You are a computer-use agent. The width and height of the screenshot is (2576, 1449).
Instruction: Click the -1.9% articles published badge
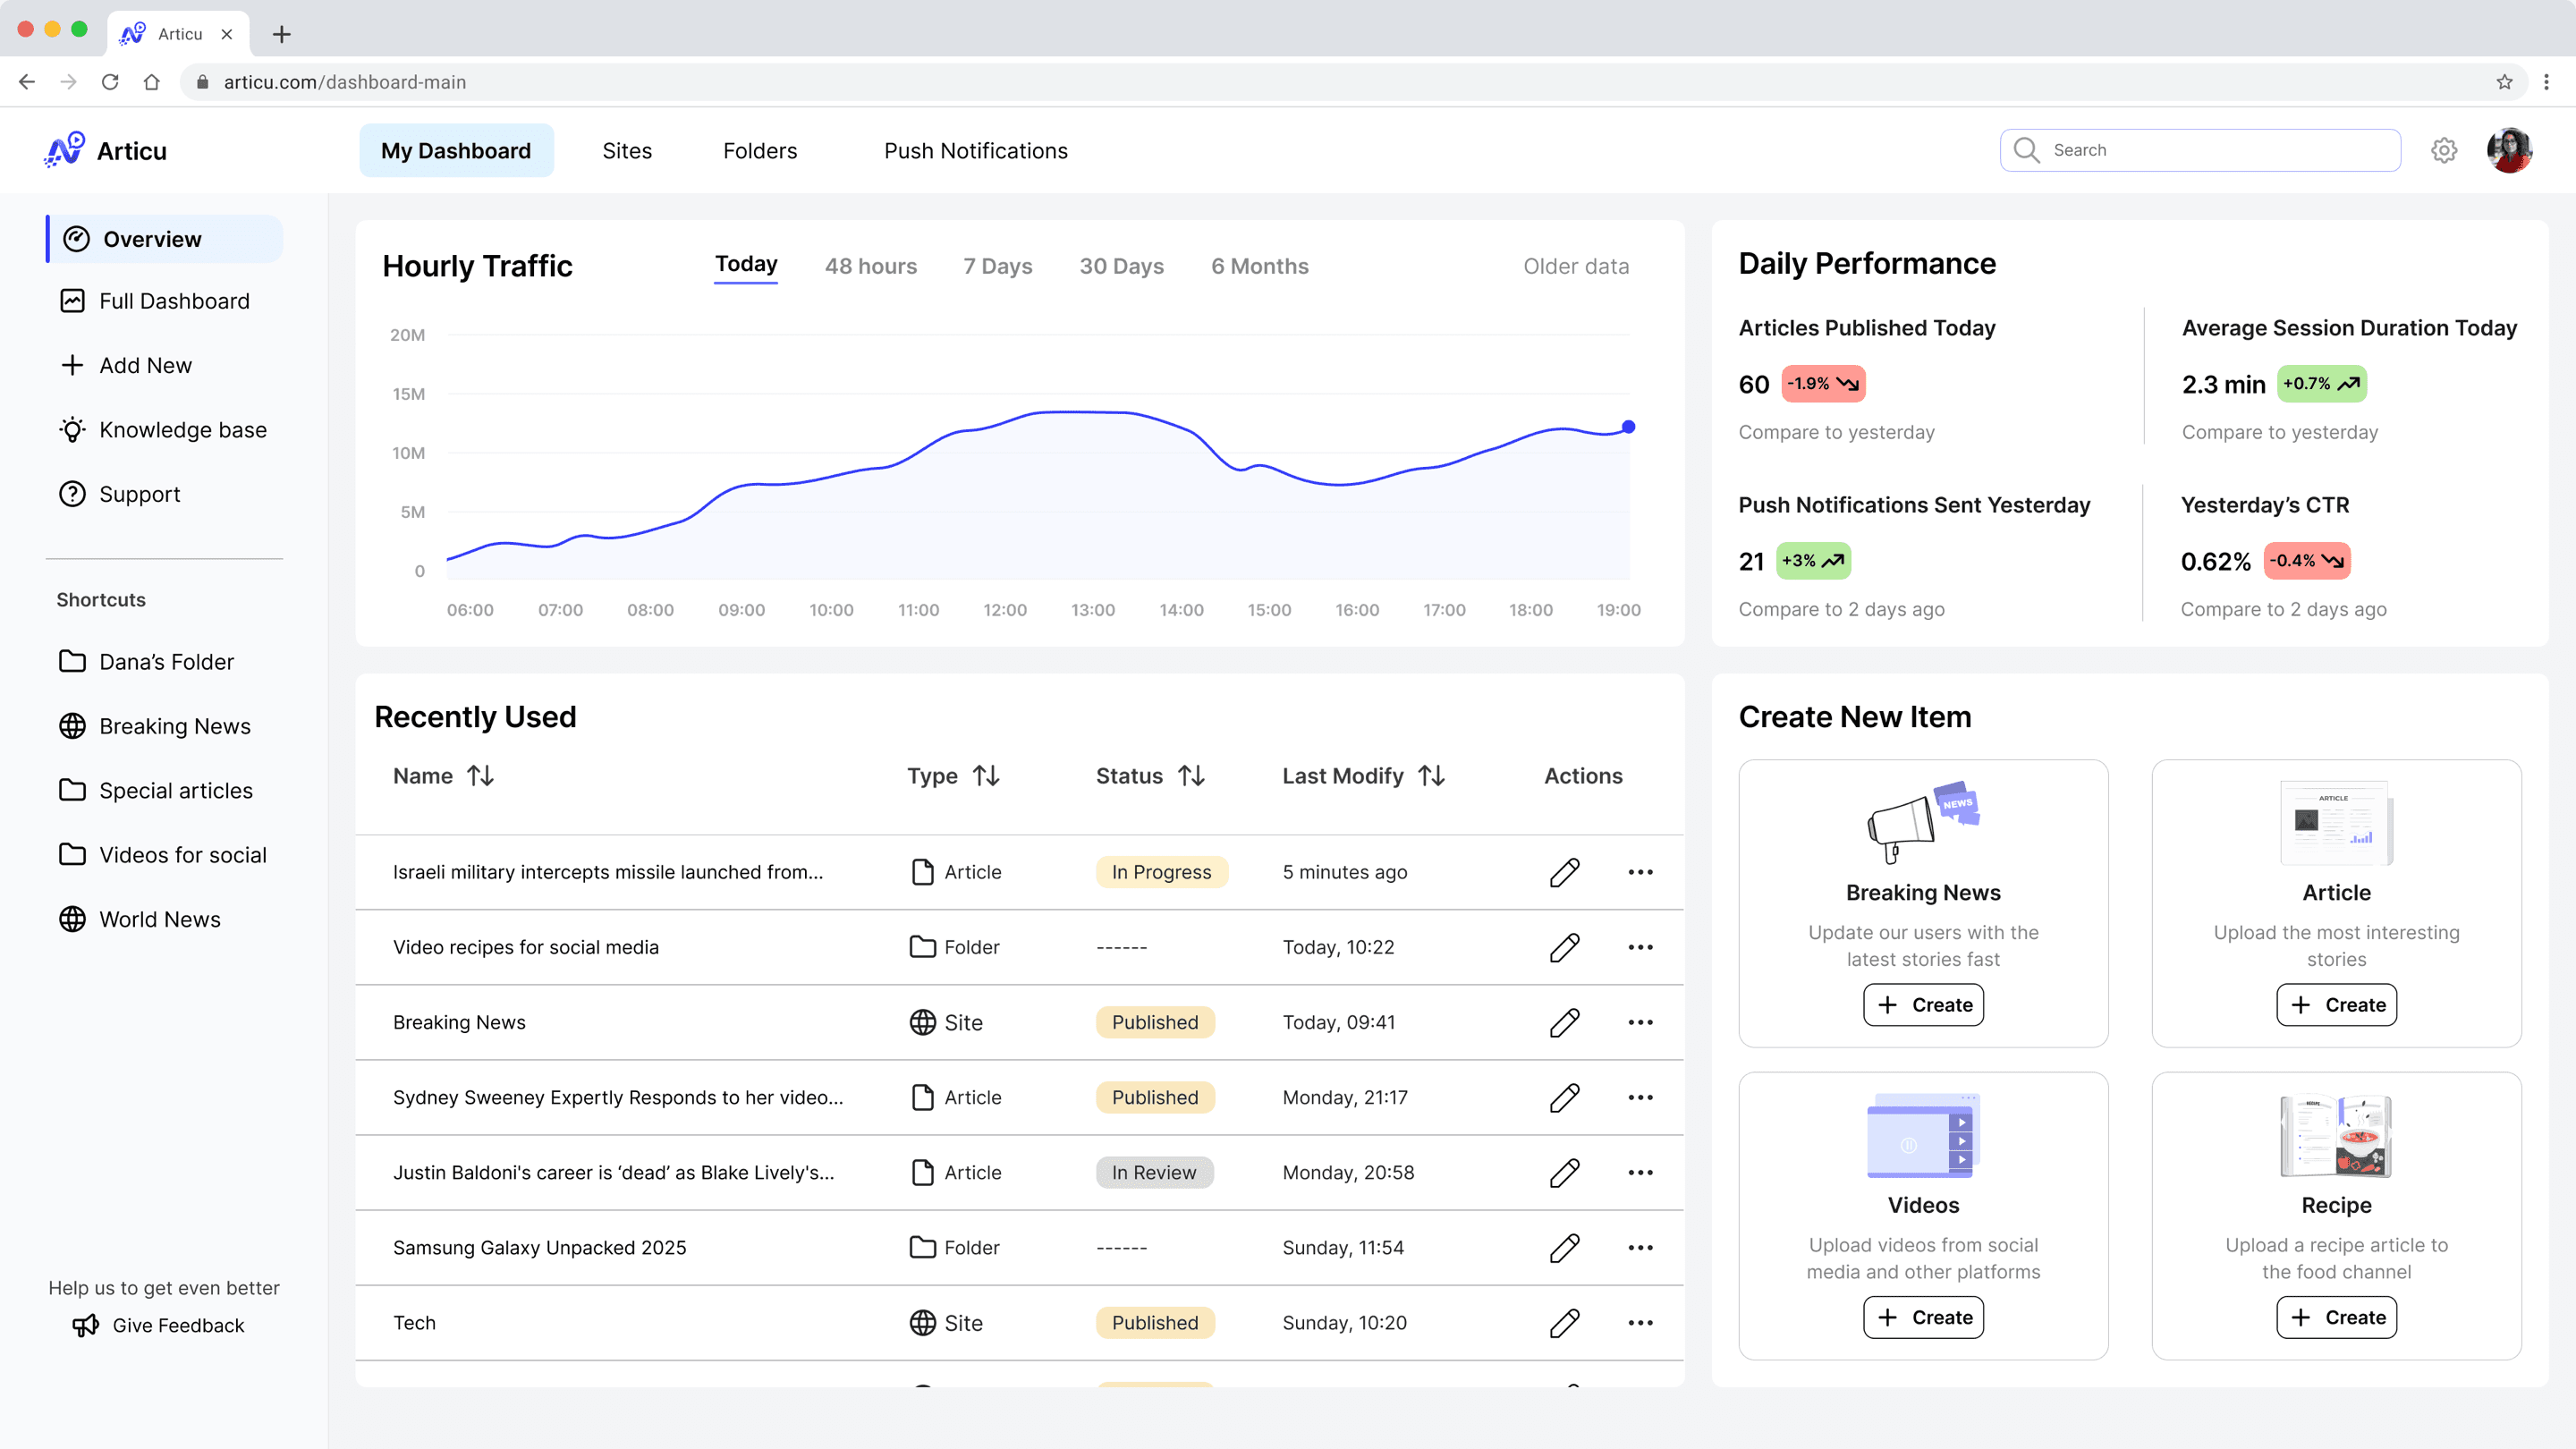coord(1822,384)
